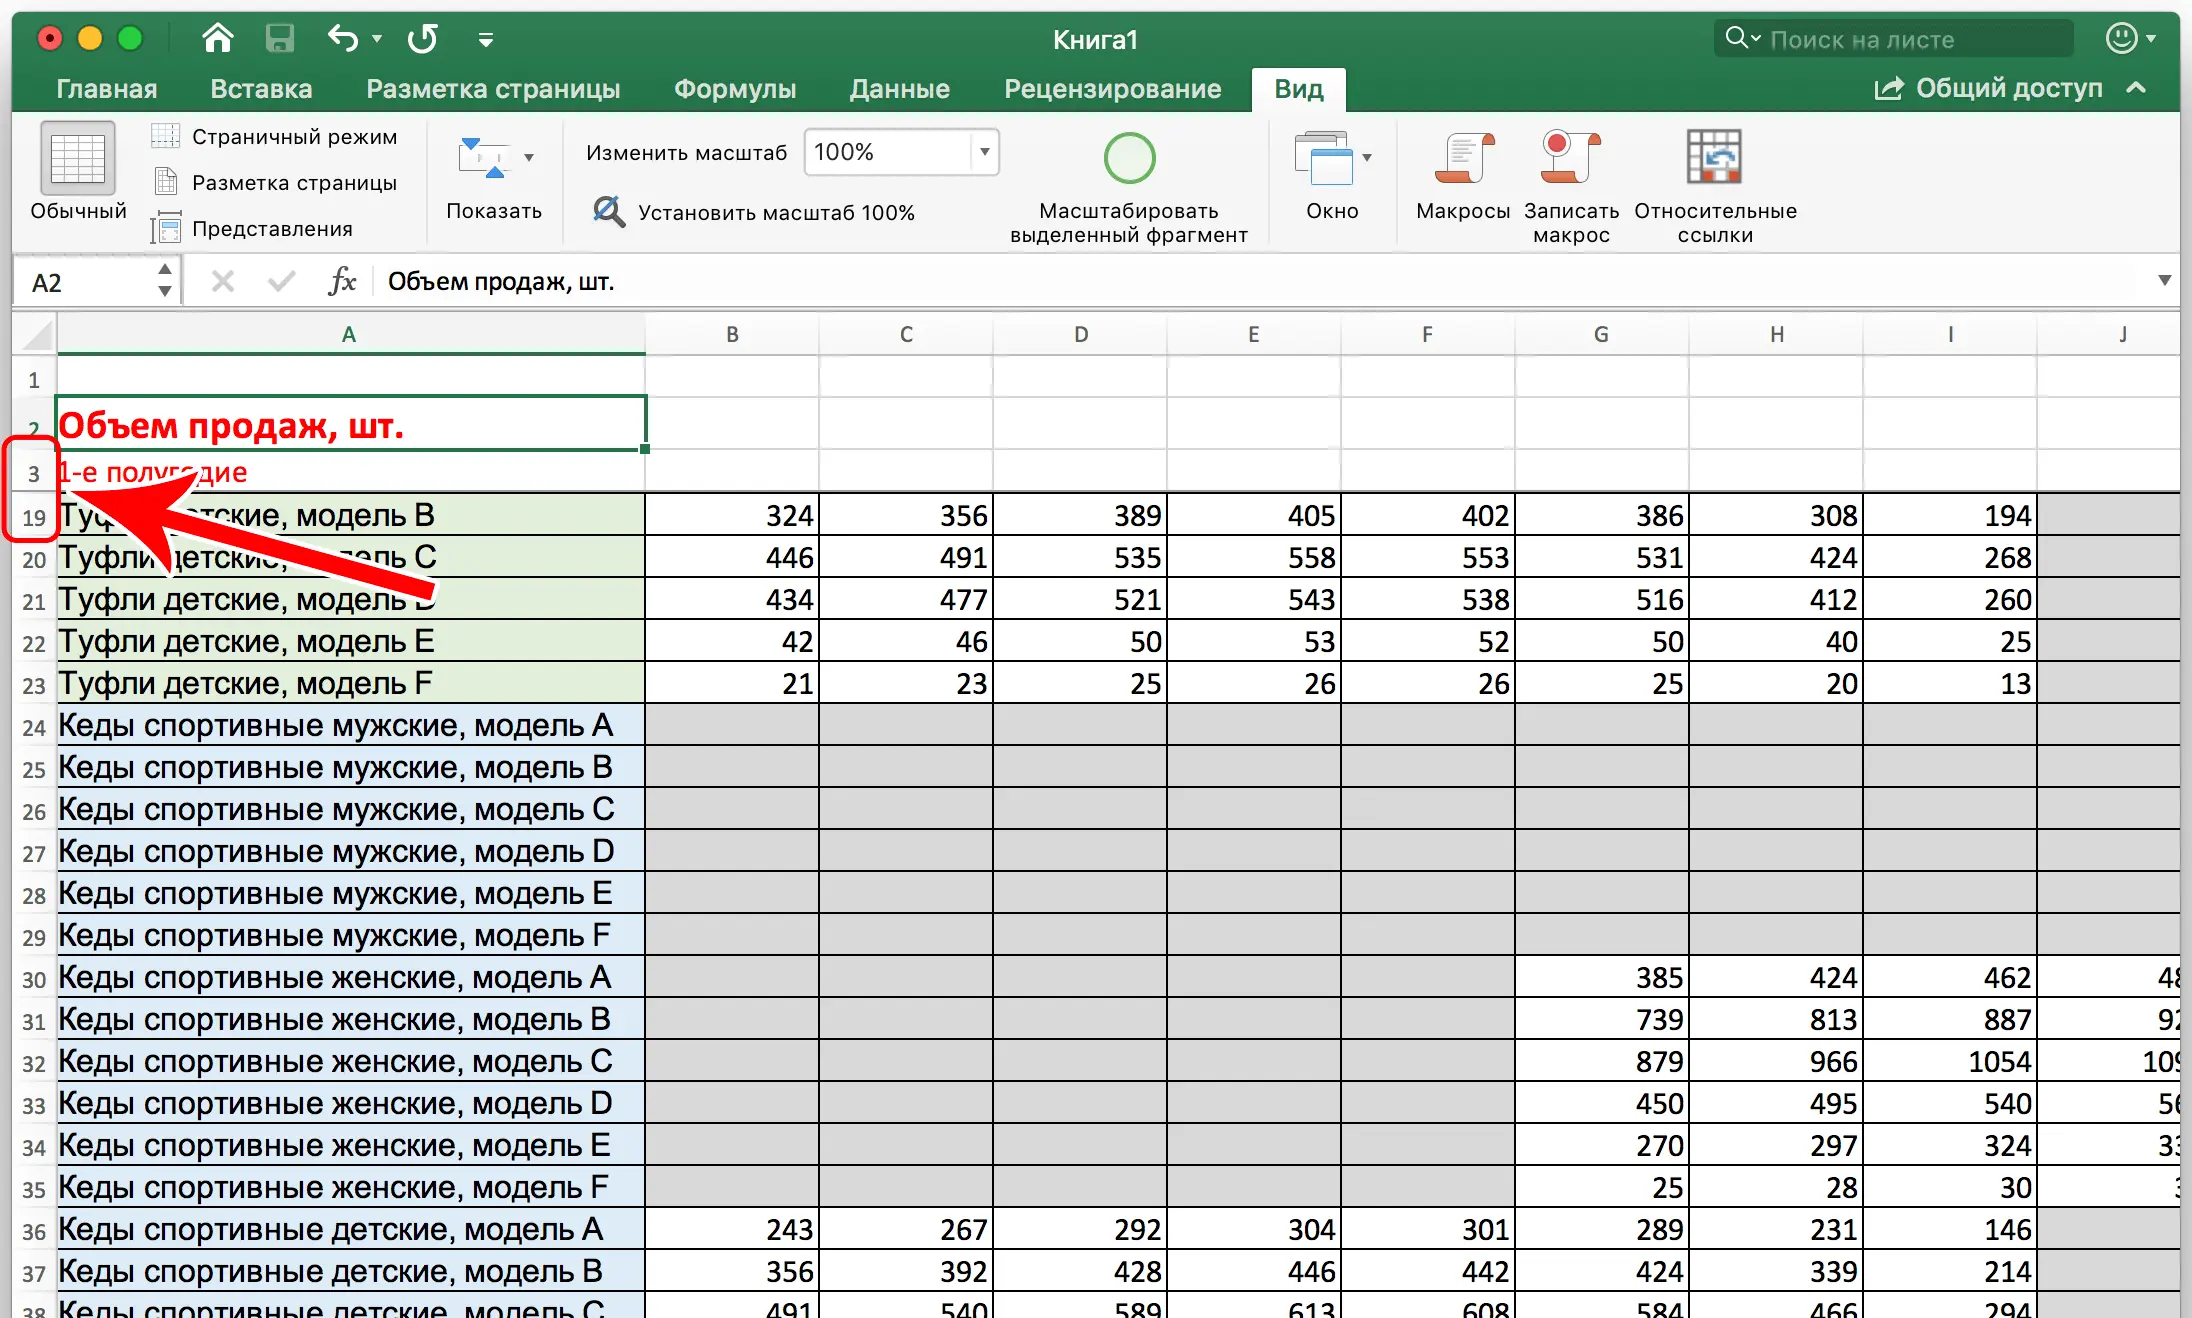The width and height of the screenshot is (2192, 1318).
Task: Click cell 'Туфли детские, модель E'
Action: [351, 641]
